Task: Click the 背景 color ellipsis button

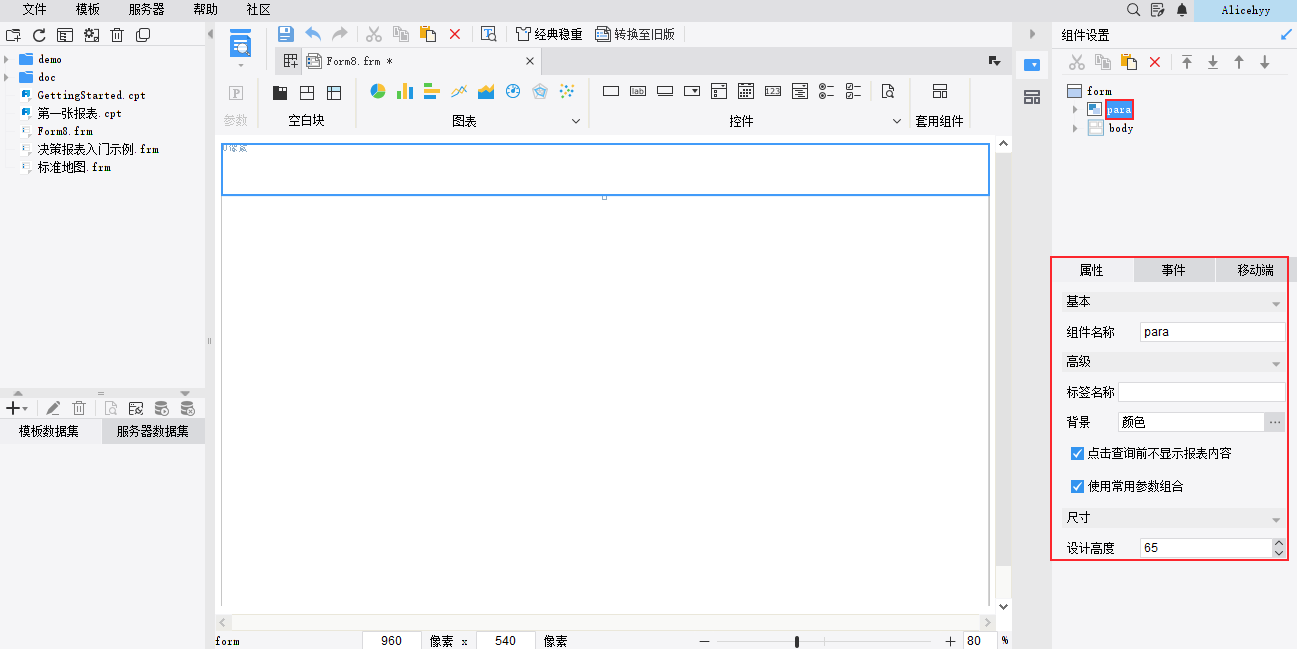Action: pos(1275,422)
